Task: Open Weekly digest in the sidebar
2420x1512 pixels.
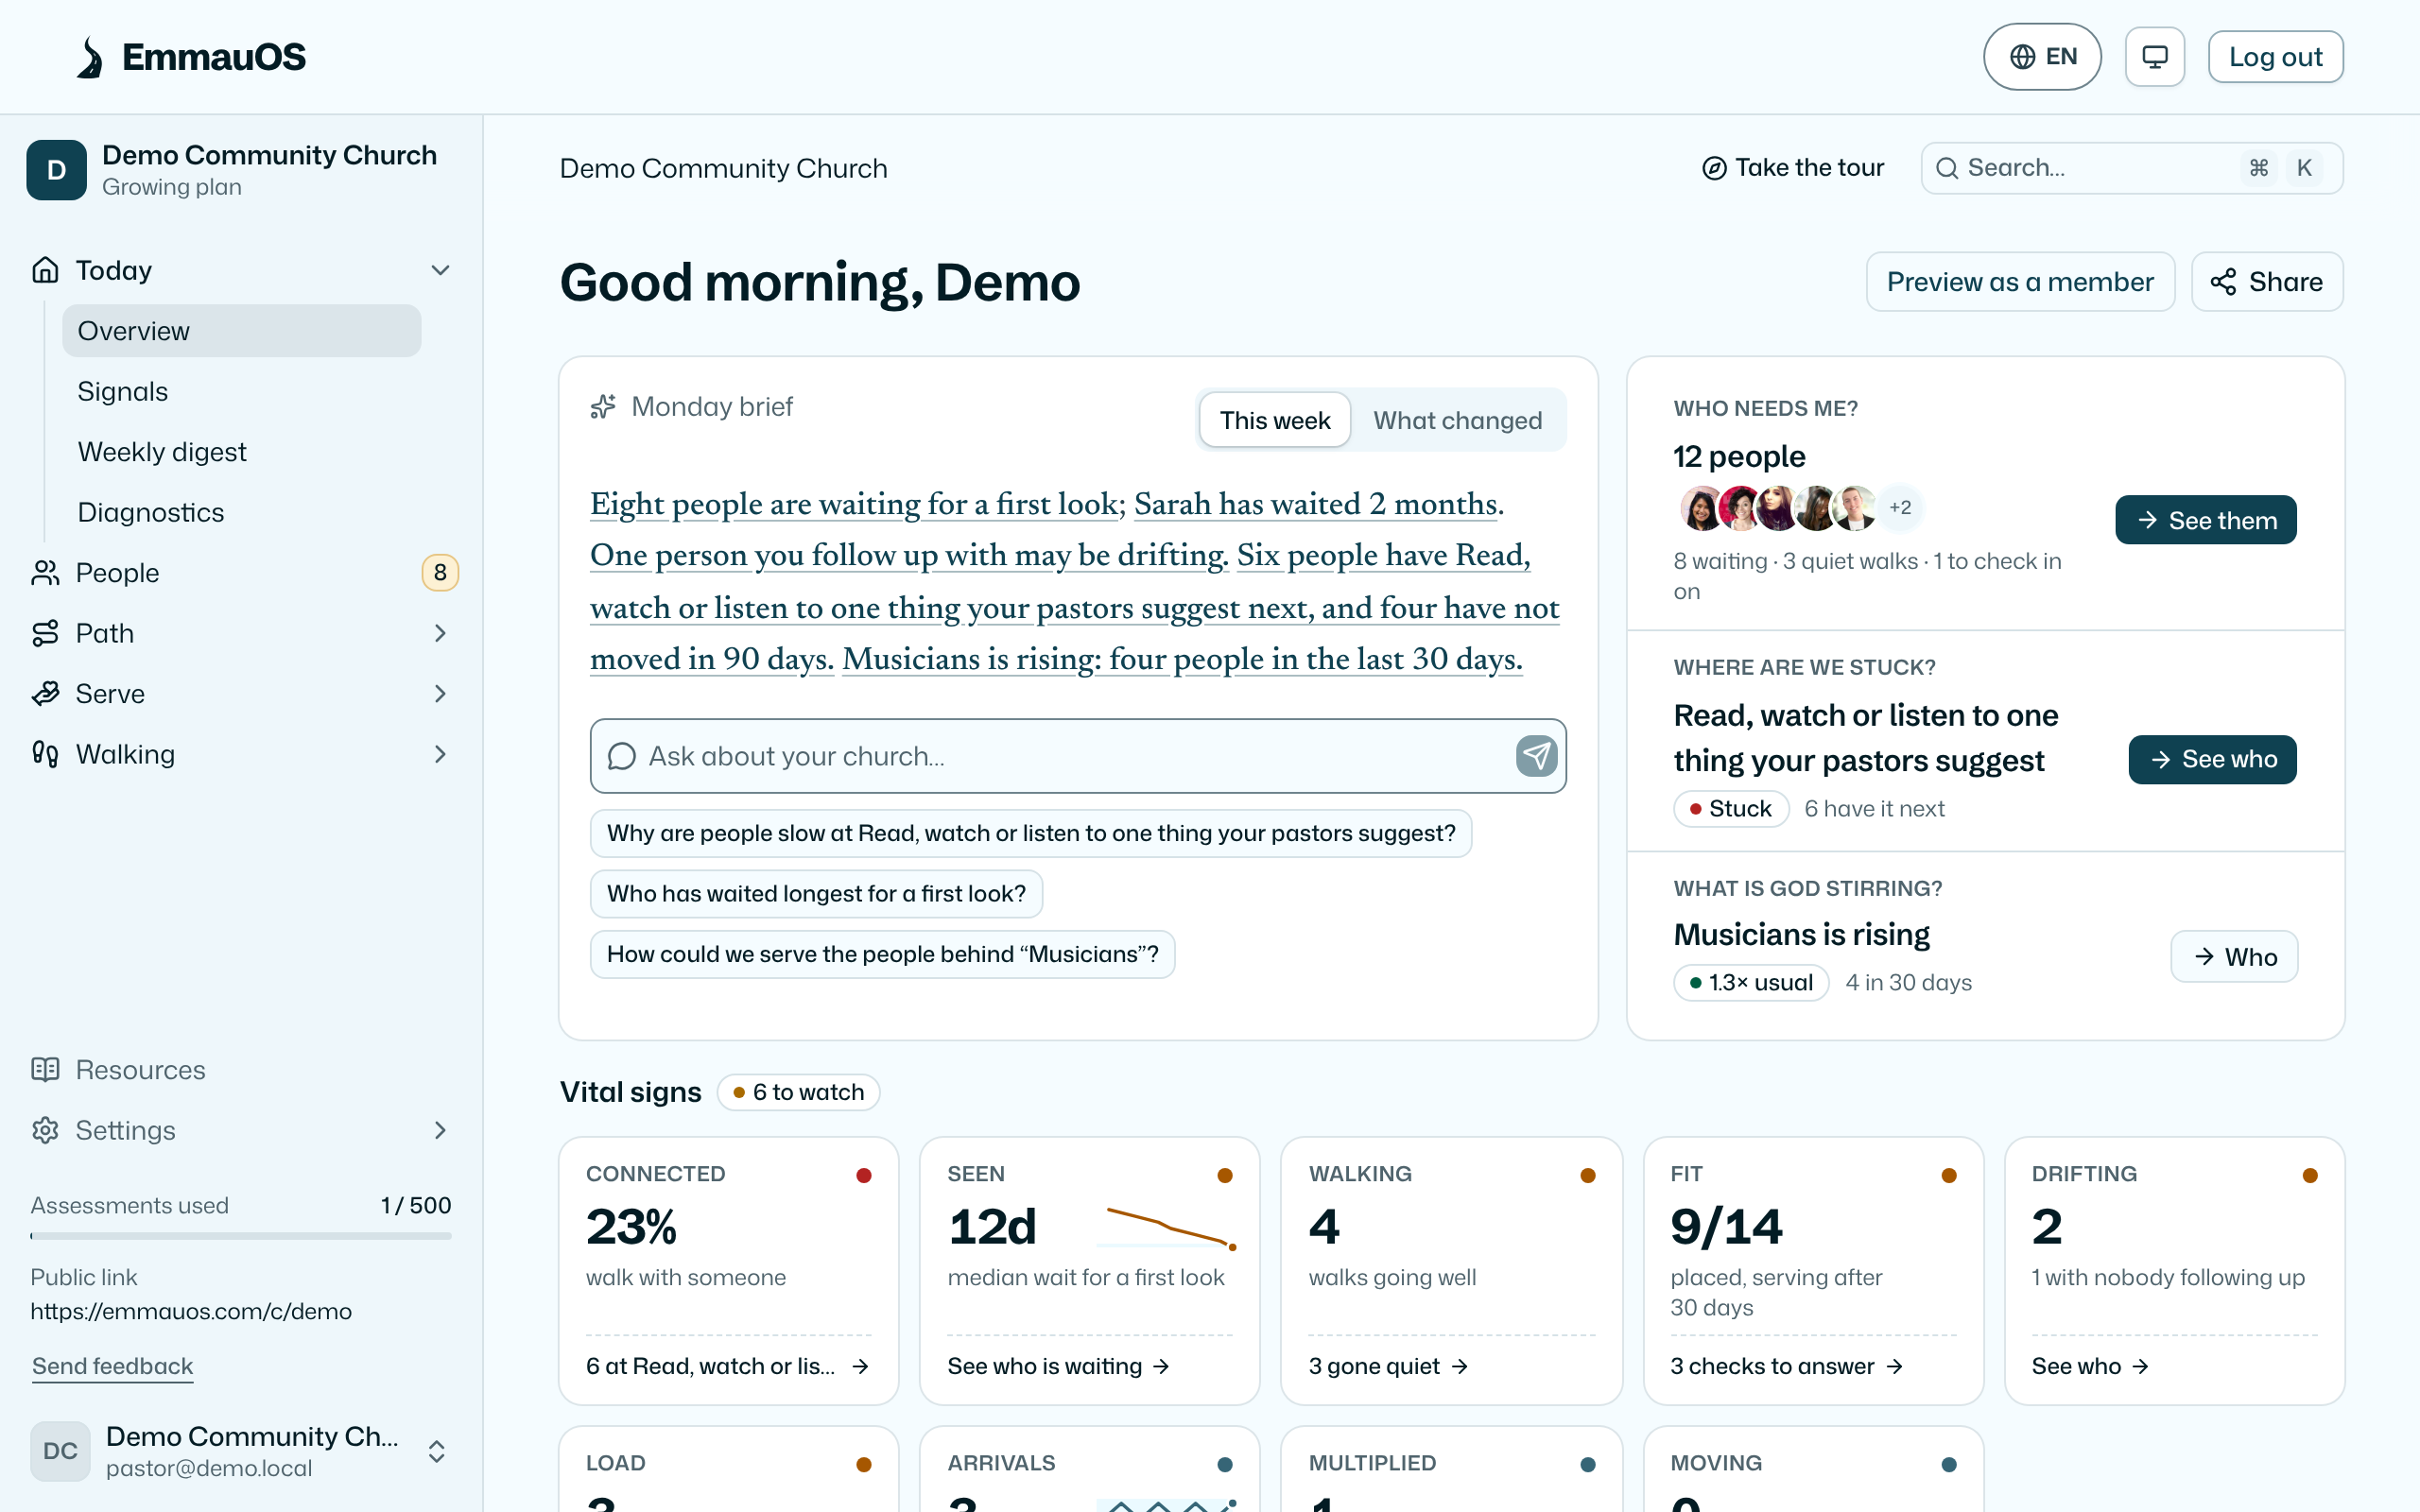Action: click(x=242, y=452)
